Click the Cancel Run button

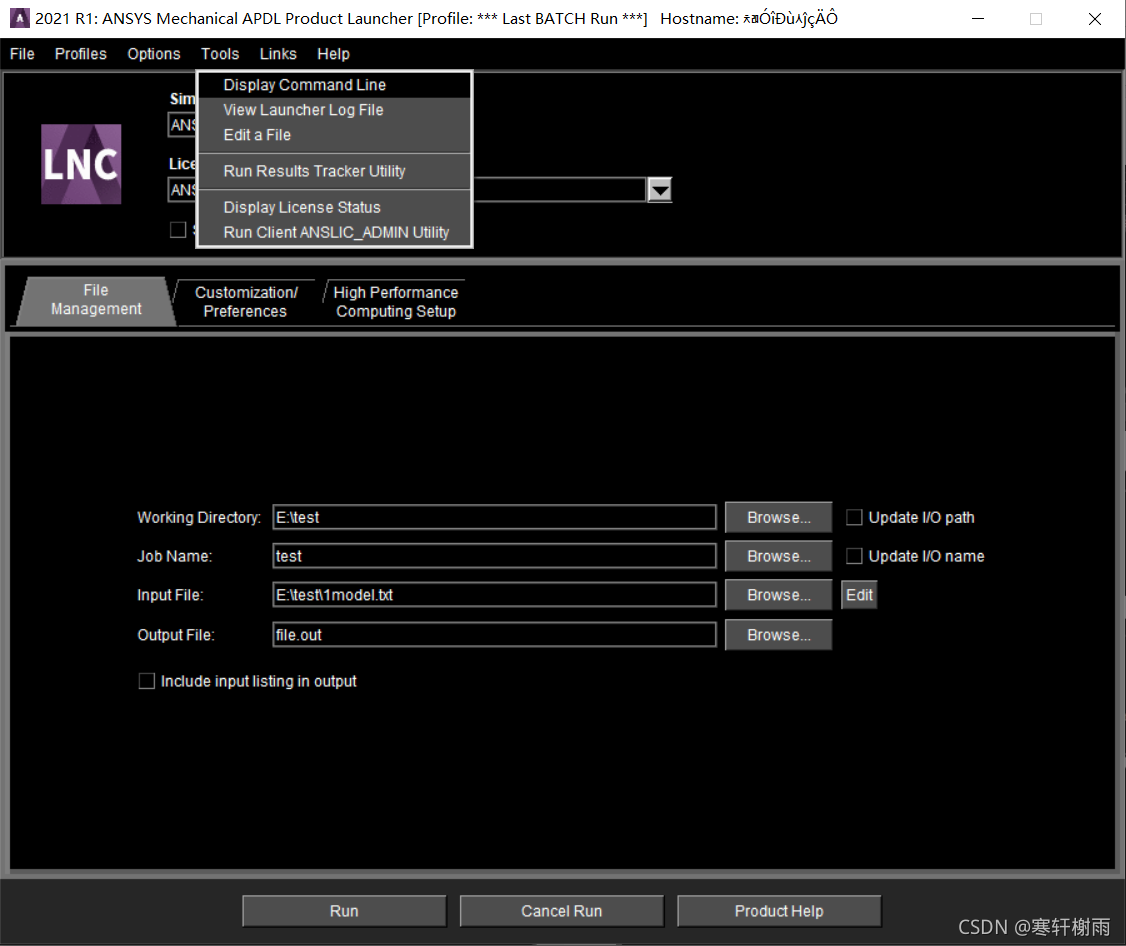pyautogui.click(x=561, y=911)
